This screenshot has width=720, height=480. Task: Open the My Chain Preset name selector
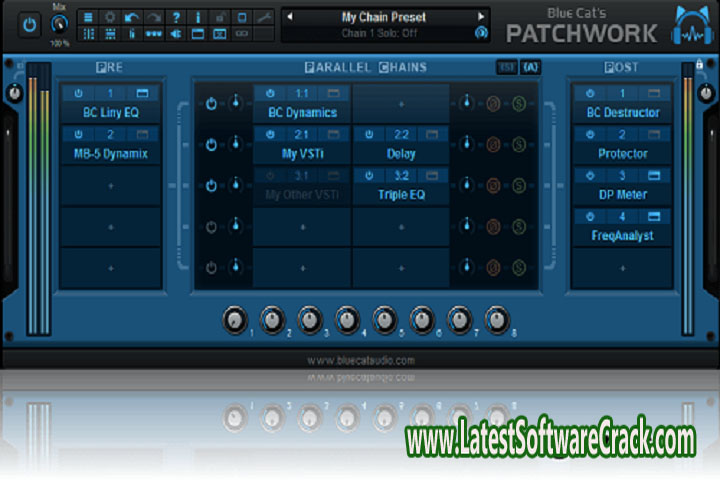(x=385, y=17)
